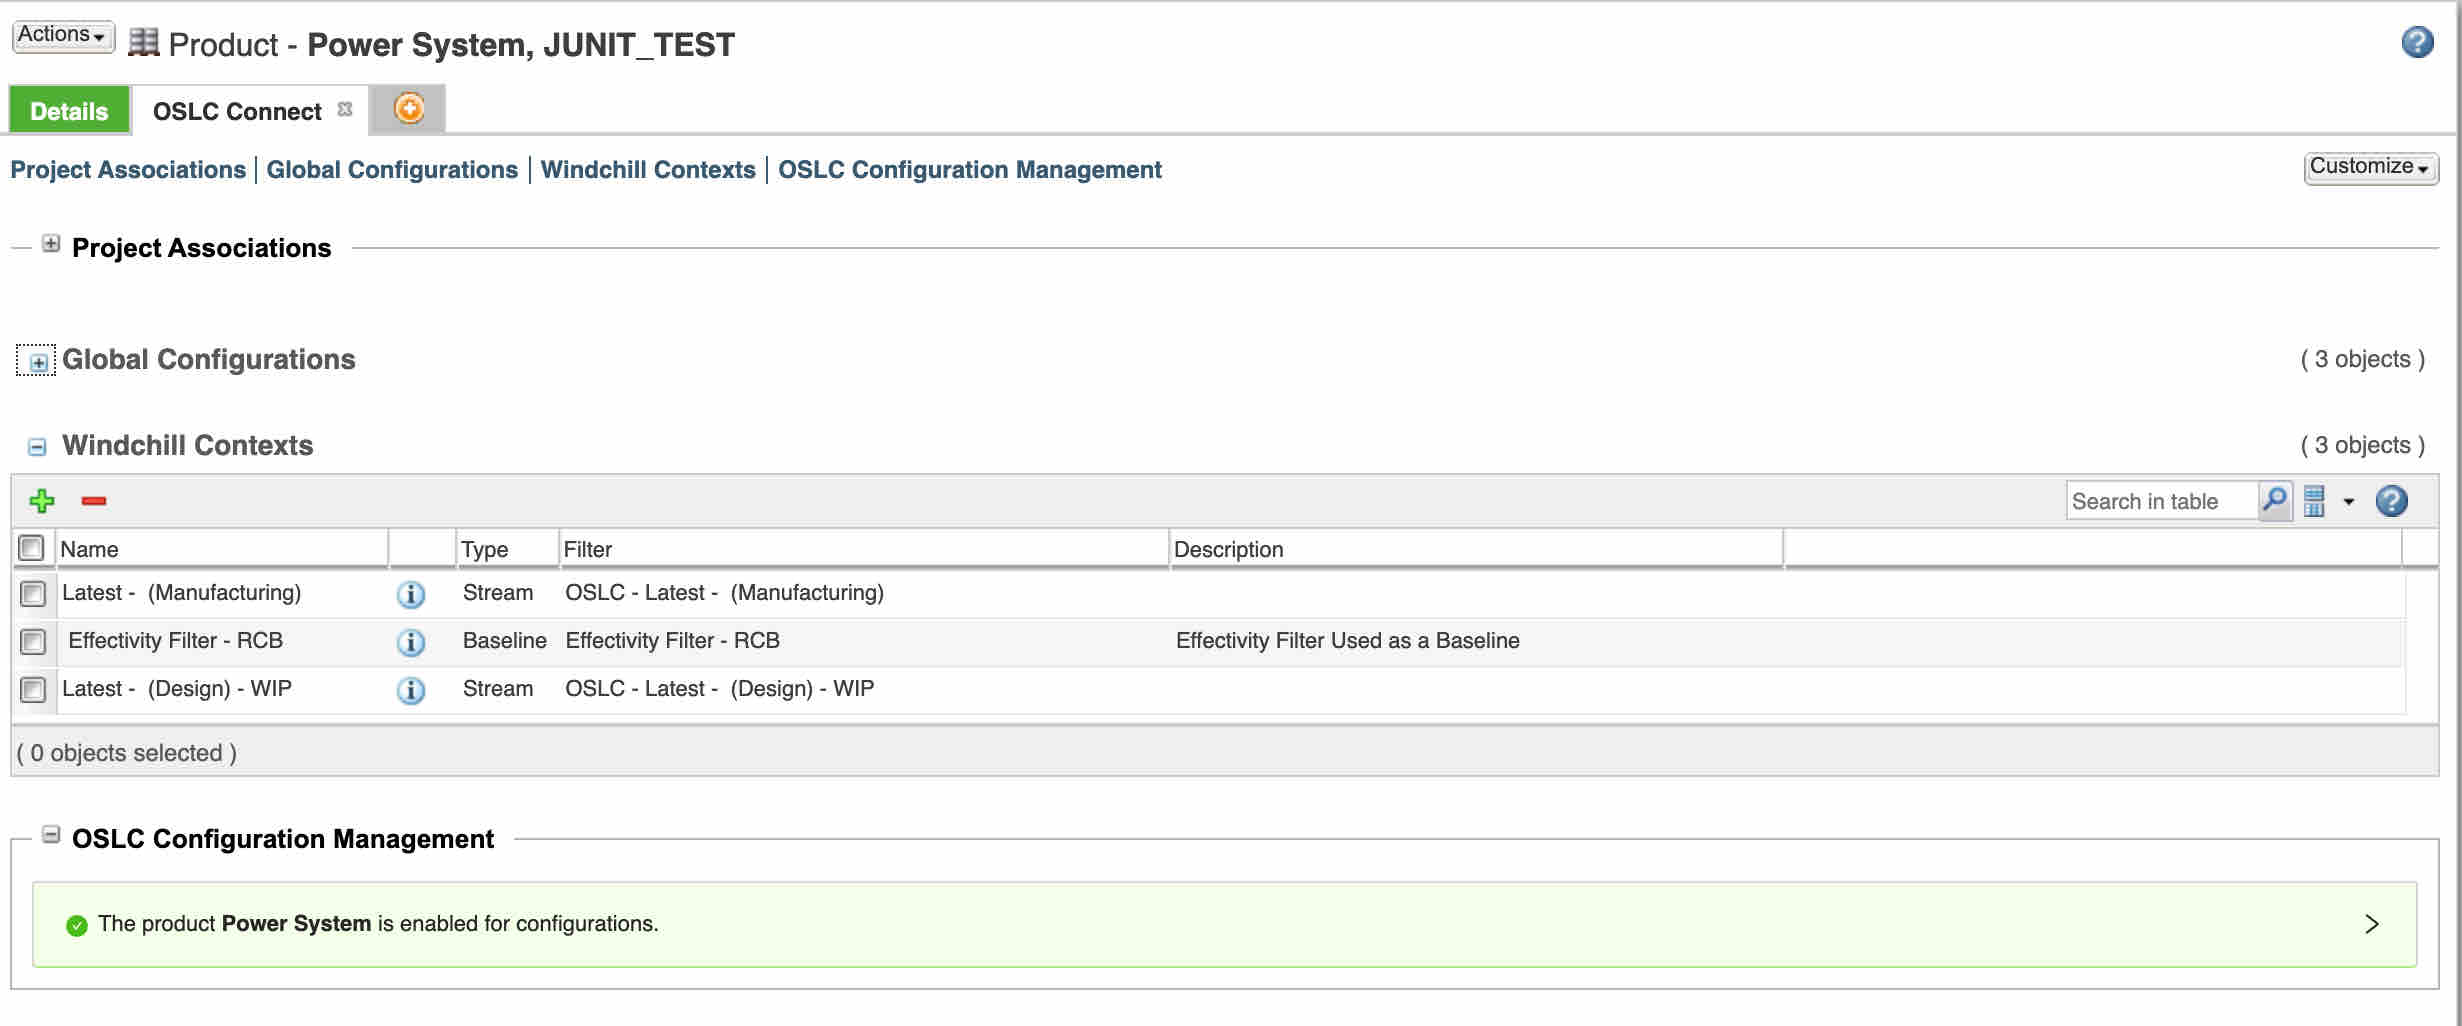This screenshot has height=1026, width=2462.
Task: Click the red remove context icon
Action: 94,501
